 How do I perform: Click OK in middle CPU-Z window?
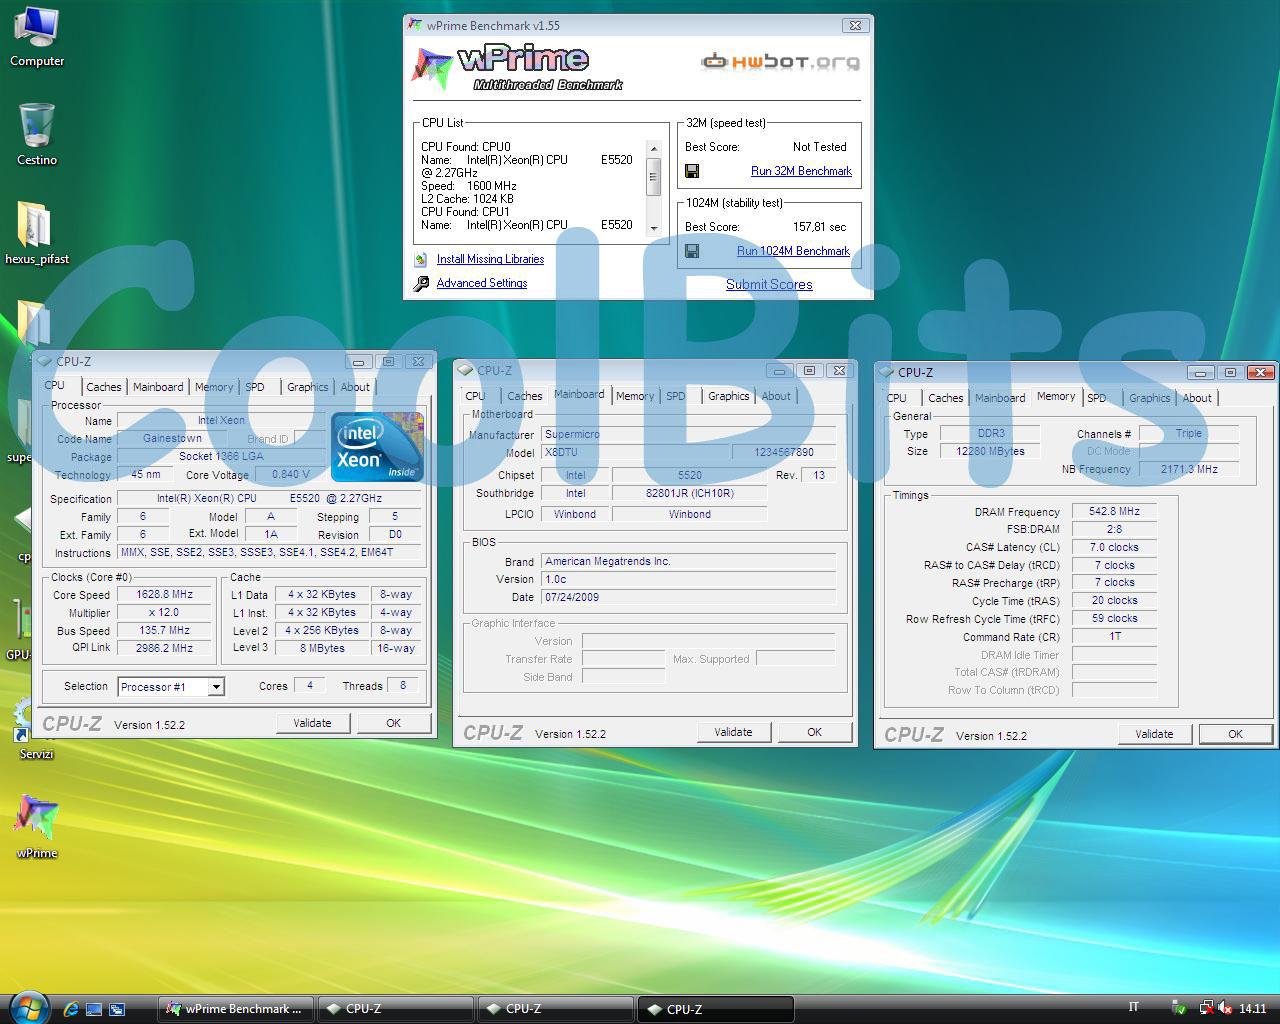click(814, 732)
